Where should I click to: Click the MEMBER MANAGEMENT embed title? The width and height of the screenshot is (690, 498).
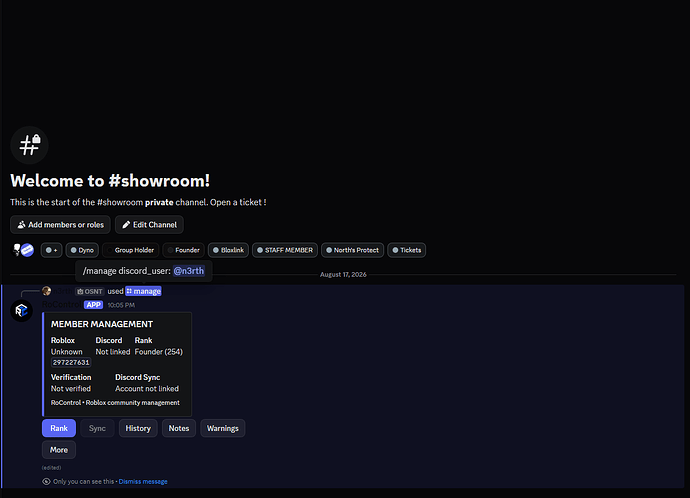point(102,324)
